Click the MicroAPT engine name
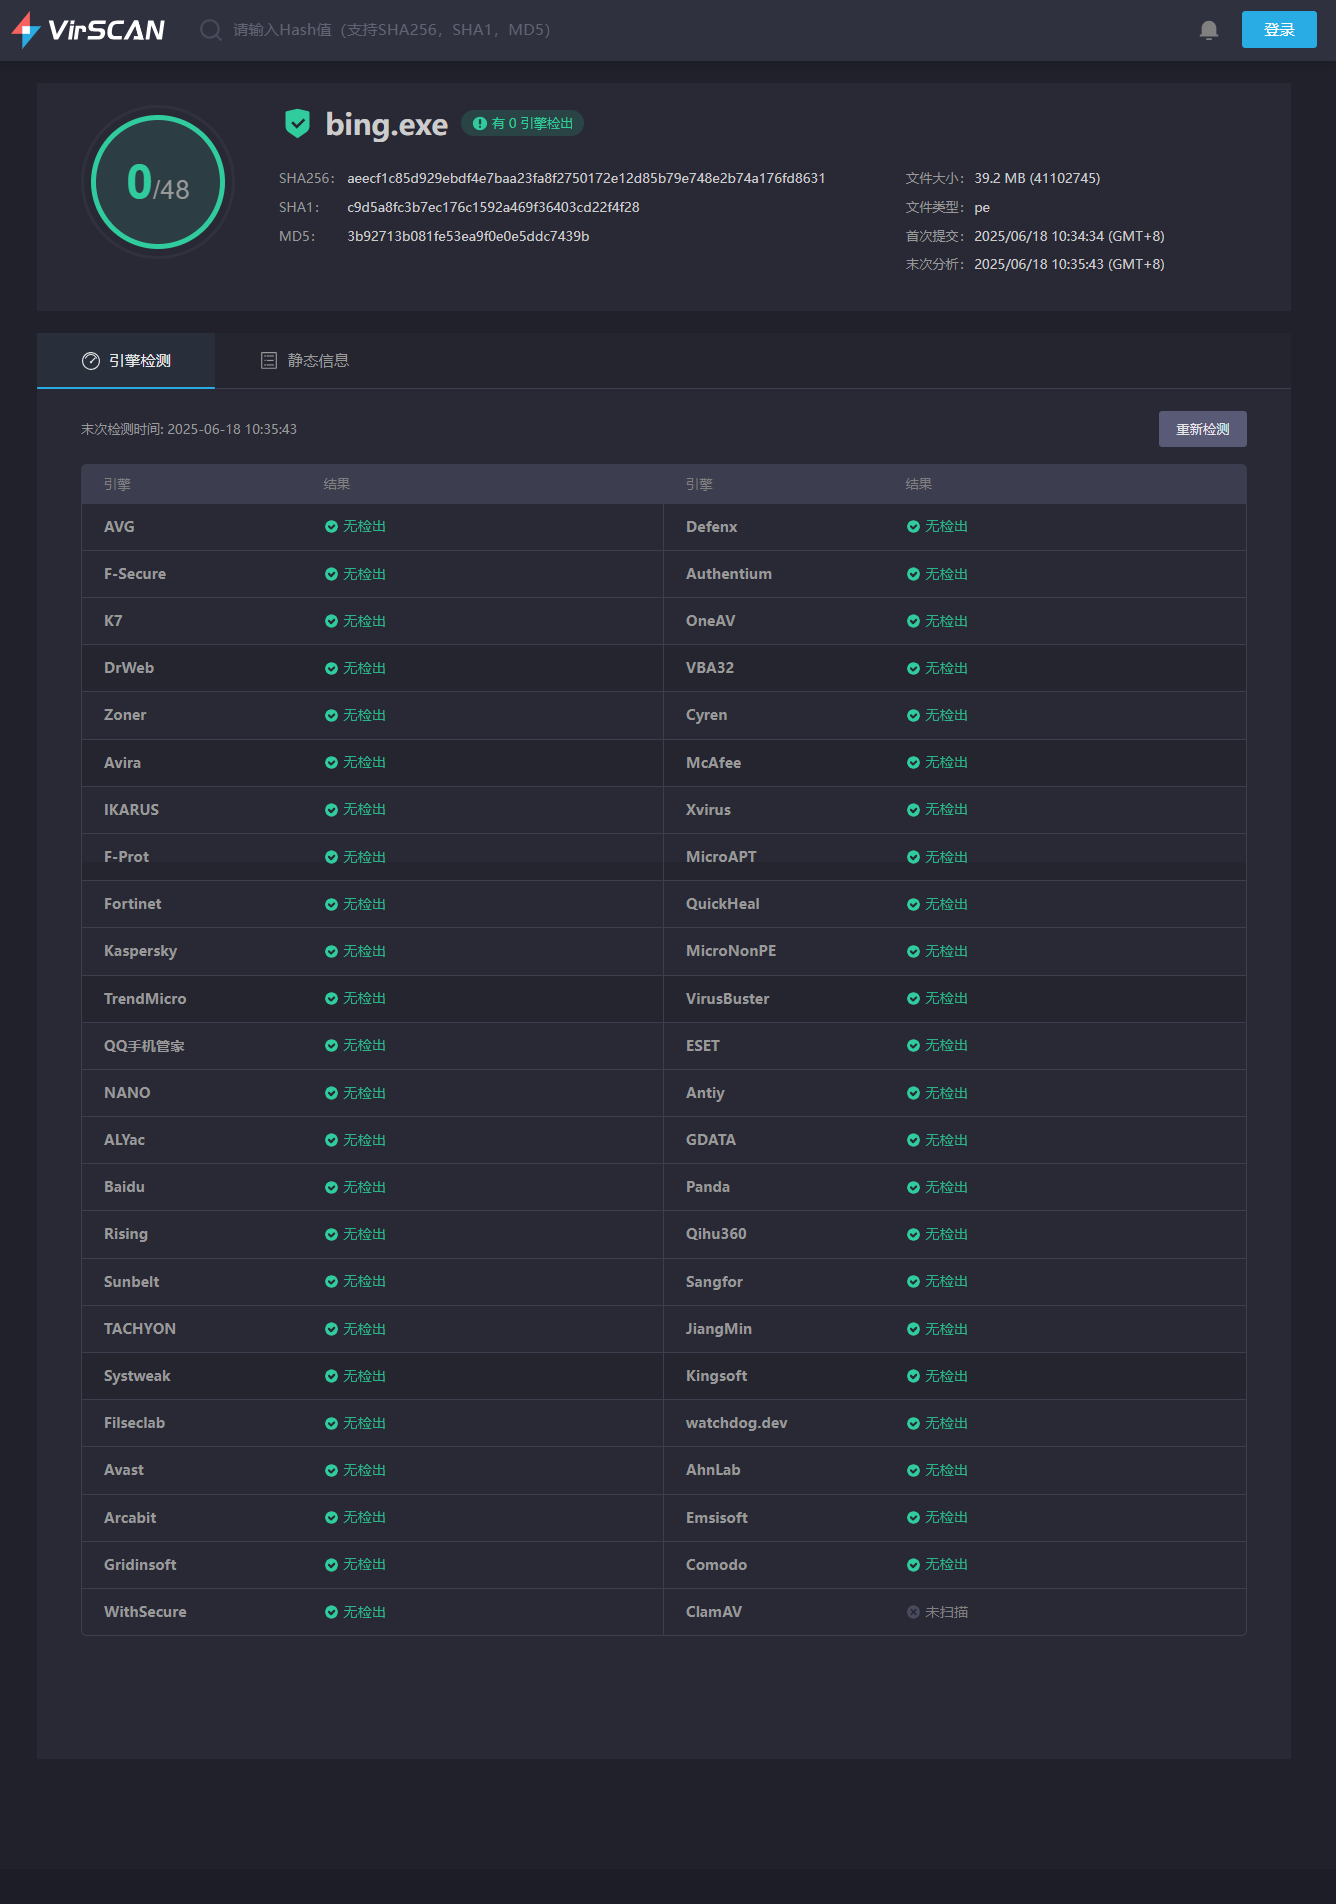 (721, 857)
